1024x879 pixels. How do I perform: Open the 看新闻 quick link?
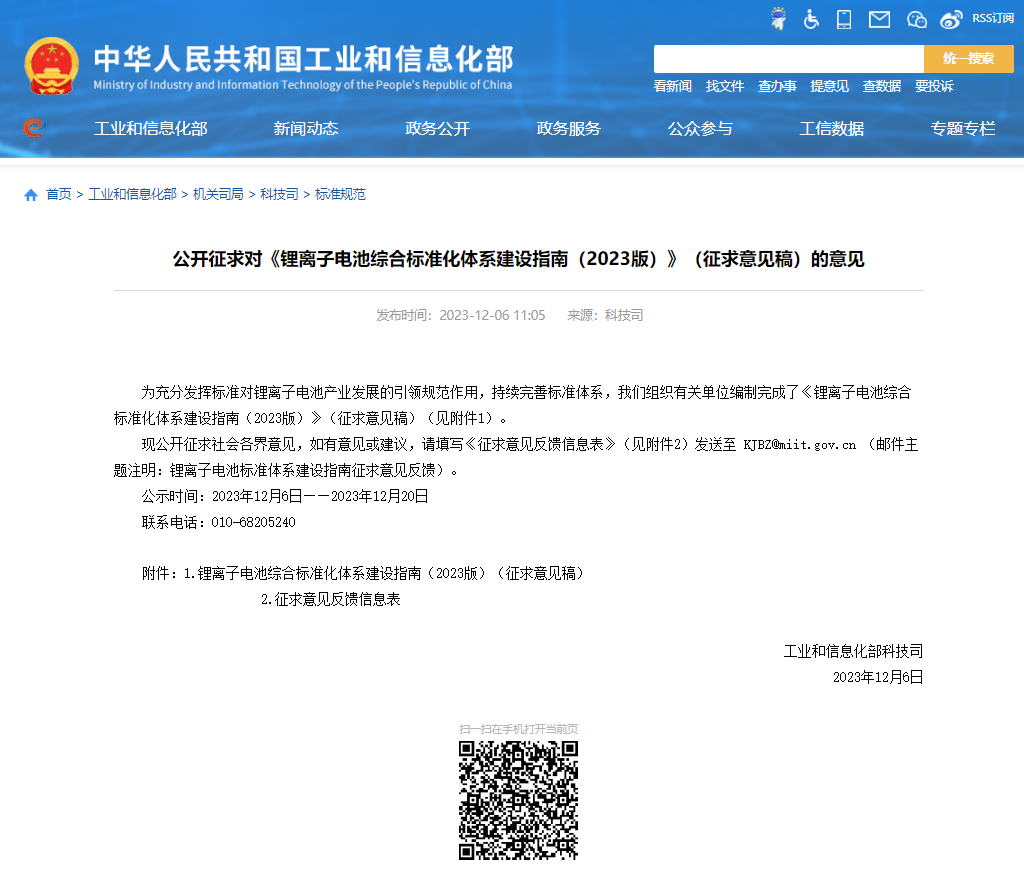[672, 86]
